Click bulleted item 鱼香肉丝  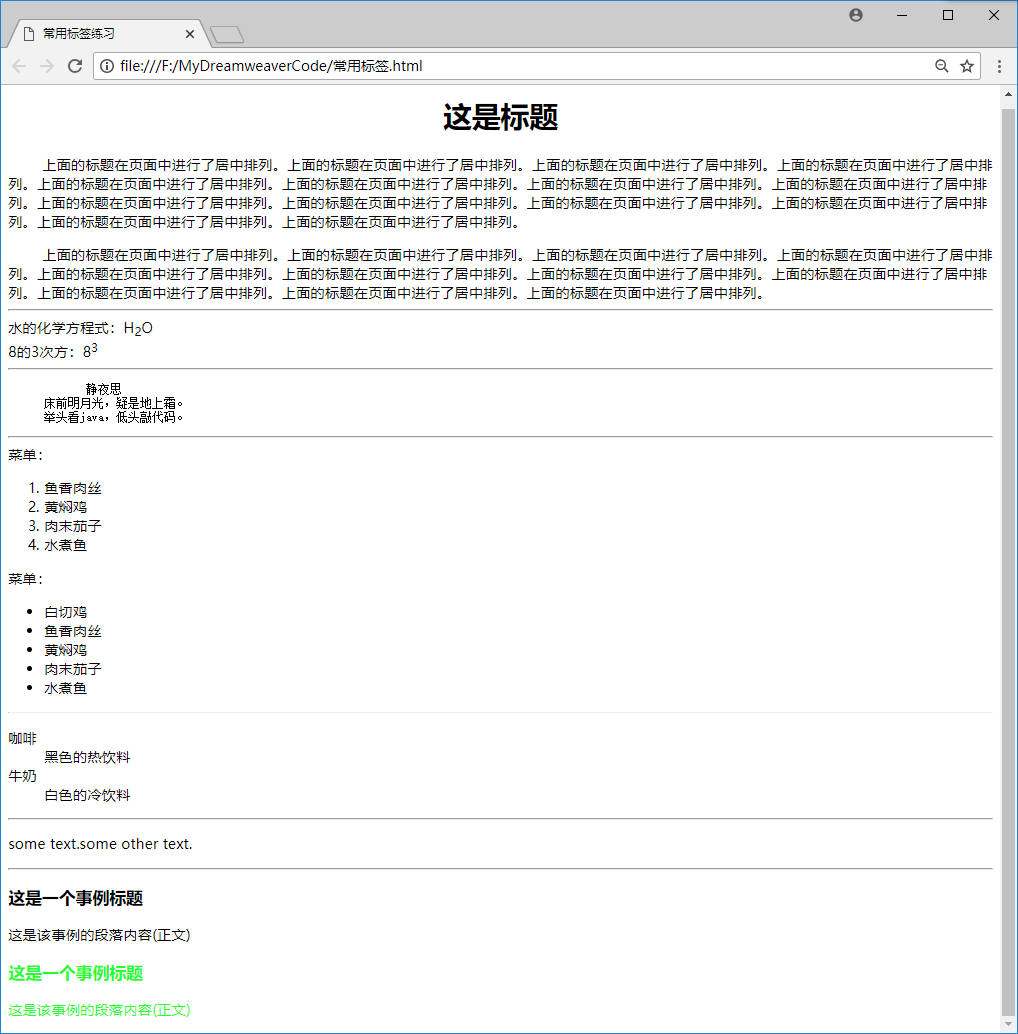click(73, 631)
